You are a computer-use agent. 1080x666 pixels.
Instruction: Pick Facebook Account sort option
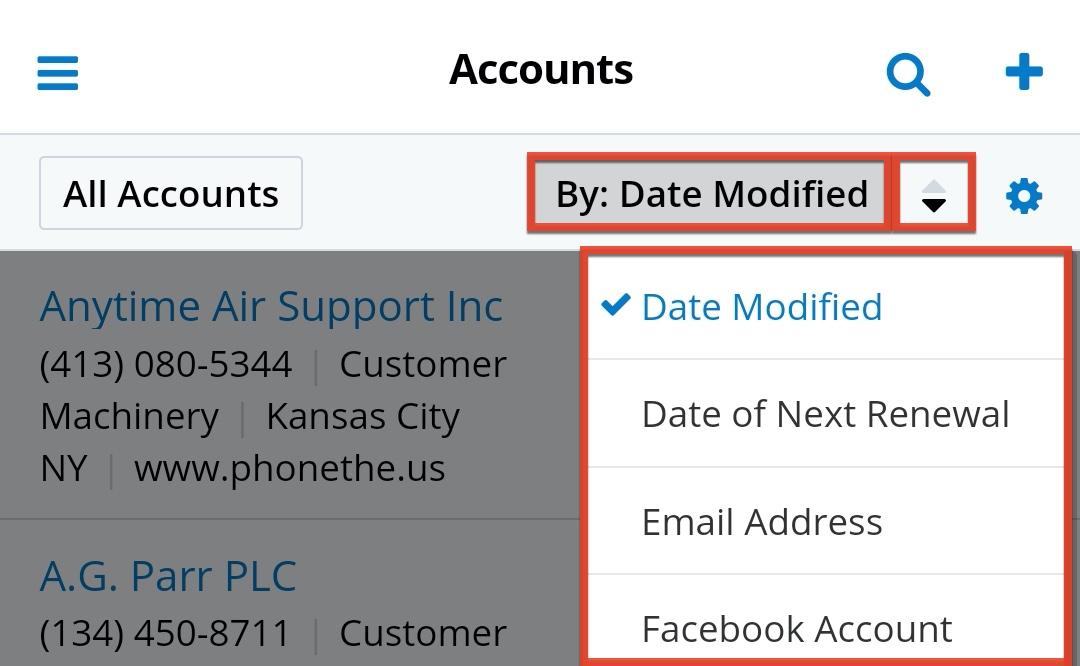[x=797, y=629]
